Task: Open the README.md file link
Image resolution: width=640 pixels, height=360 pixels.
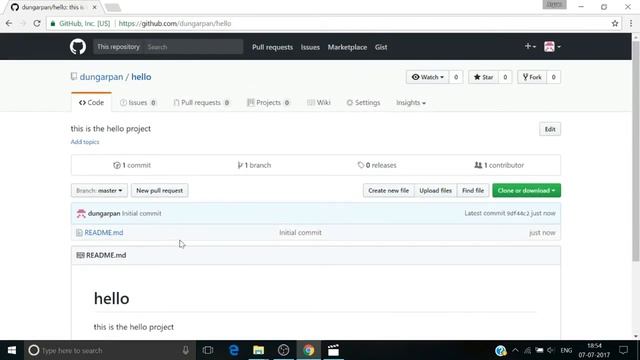Action: point(104,233)
